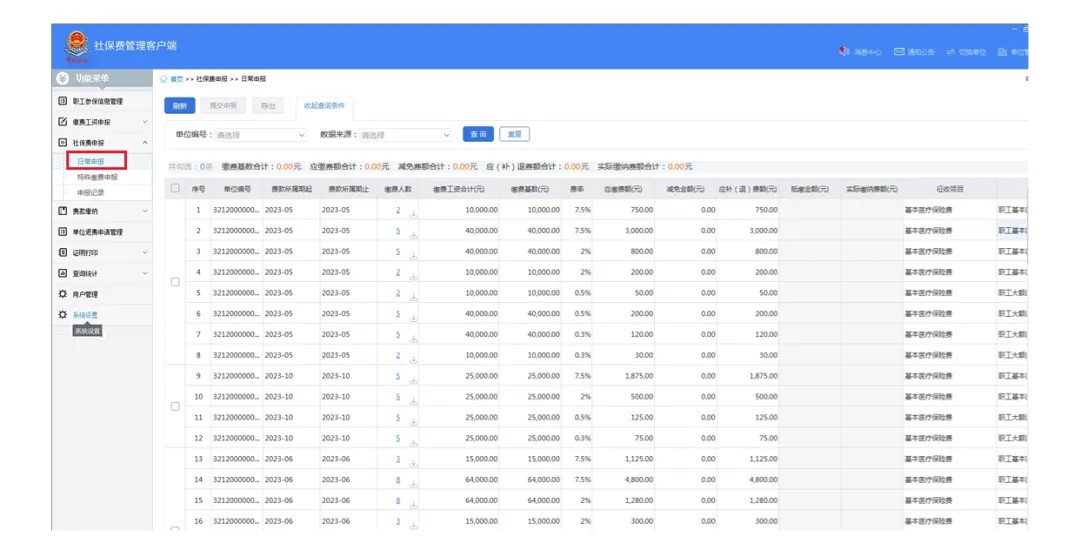1080x557 pixels.
Task: Expand the 缴费工资申报 menu chevron
Action: (145, 122)
